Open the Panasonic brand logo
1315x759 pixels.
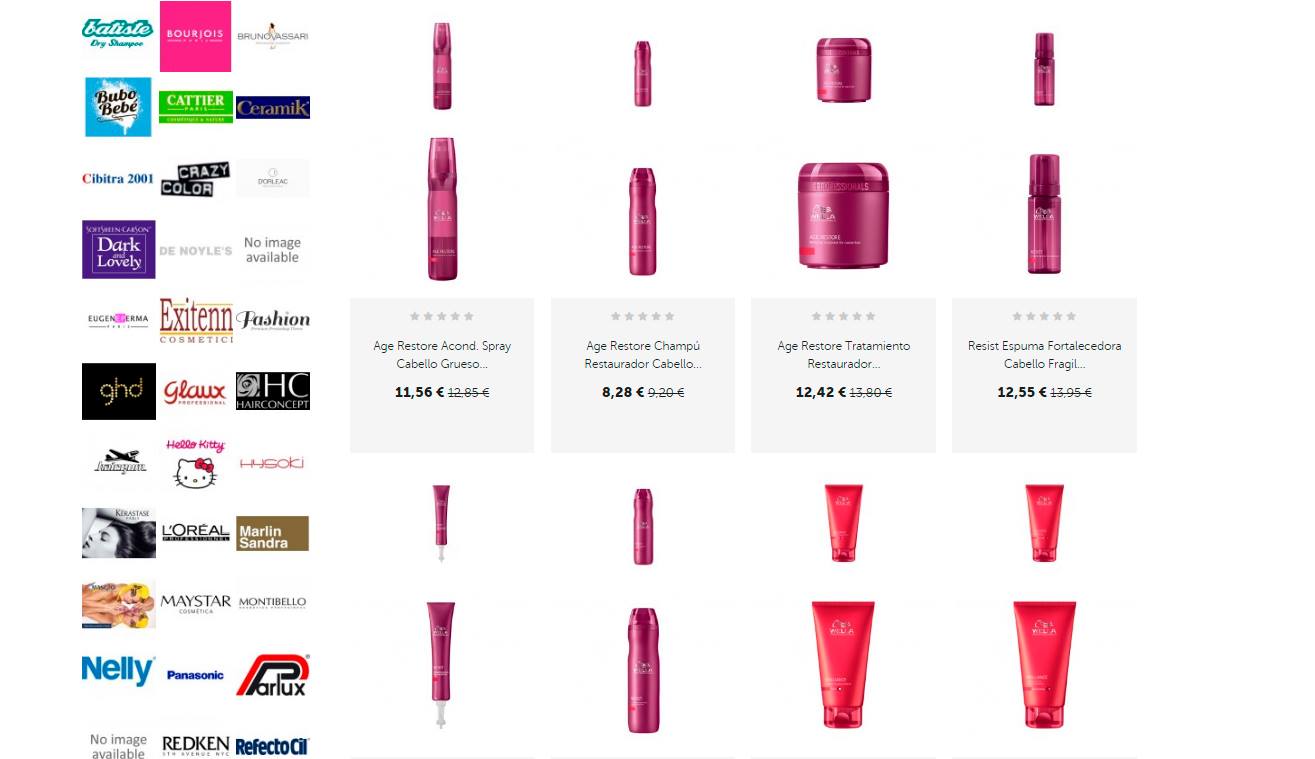coord(196,675)
